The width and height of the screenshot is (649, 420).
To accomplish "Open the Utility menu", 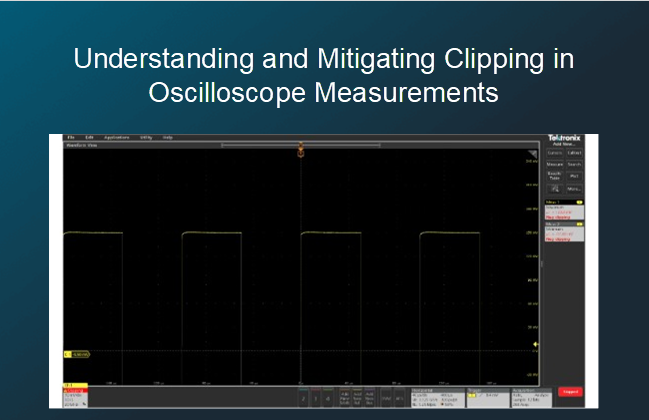I will pos(145,137).
